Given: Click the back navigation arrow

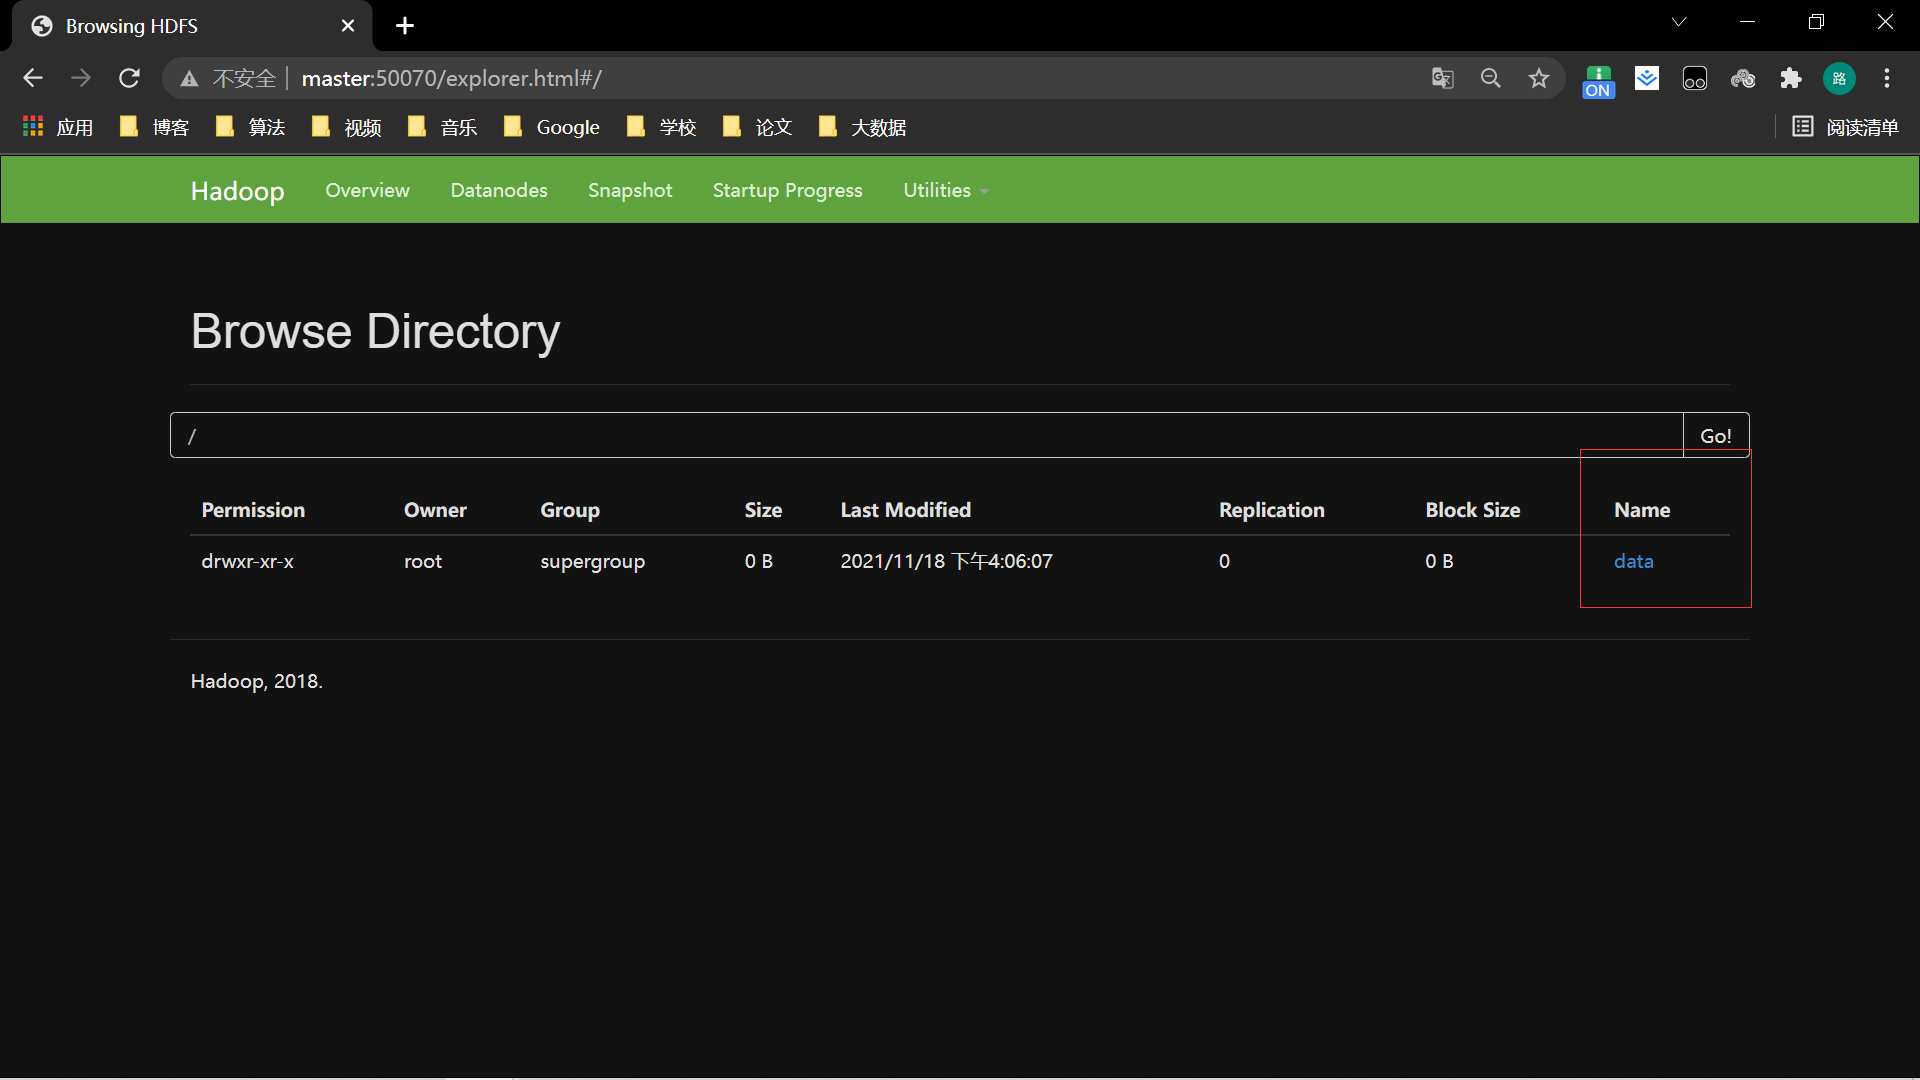Looking at the screenshot, I should click(33, 78).
